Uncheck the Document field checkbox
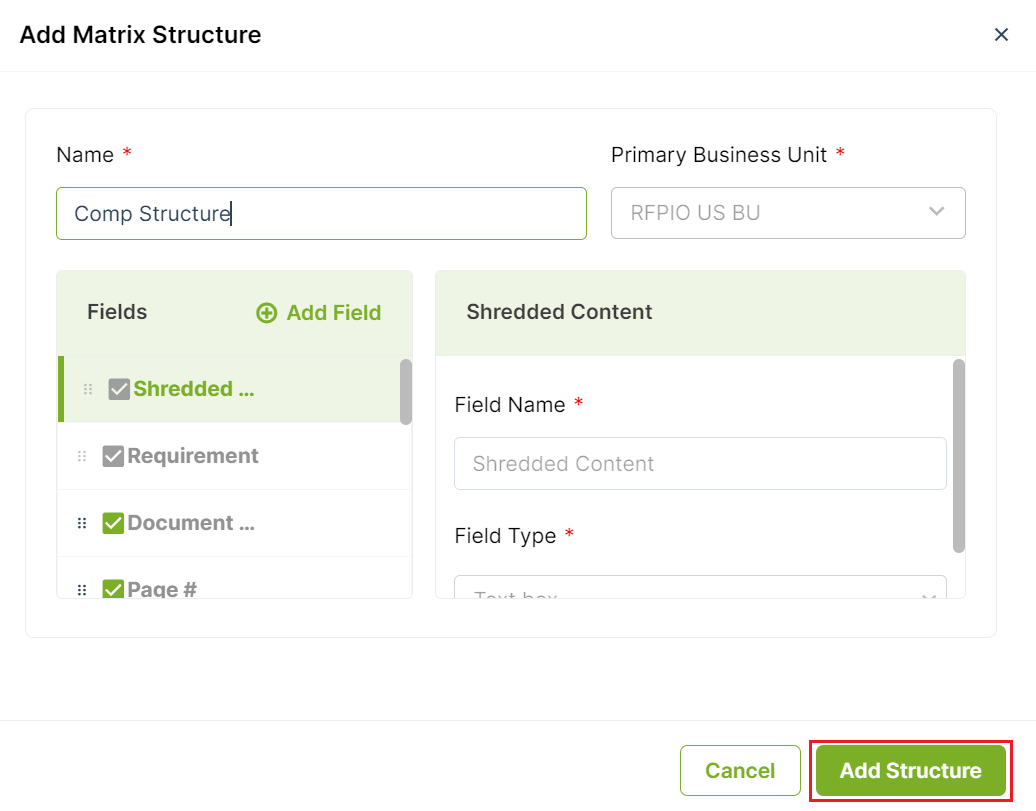 (113, 523)
